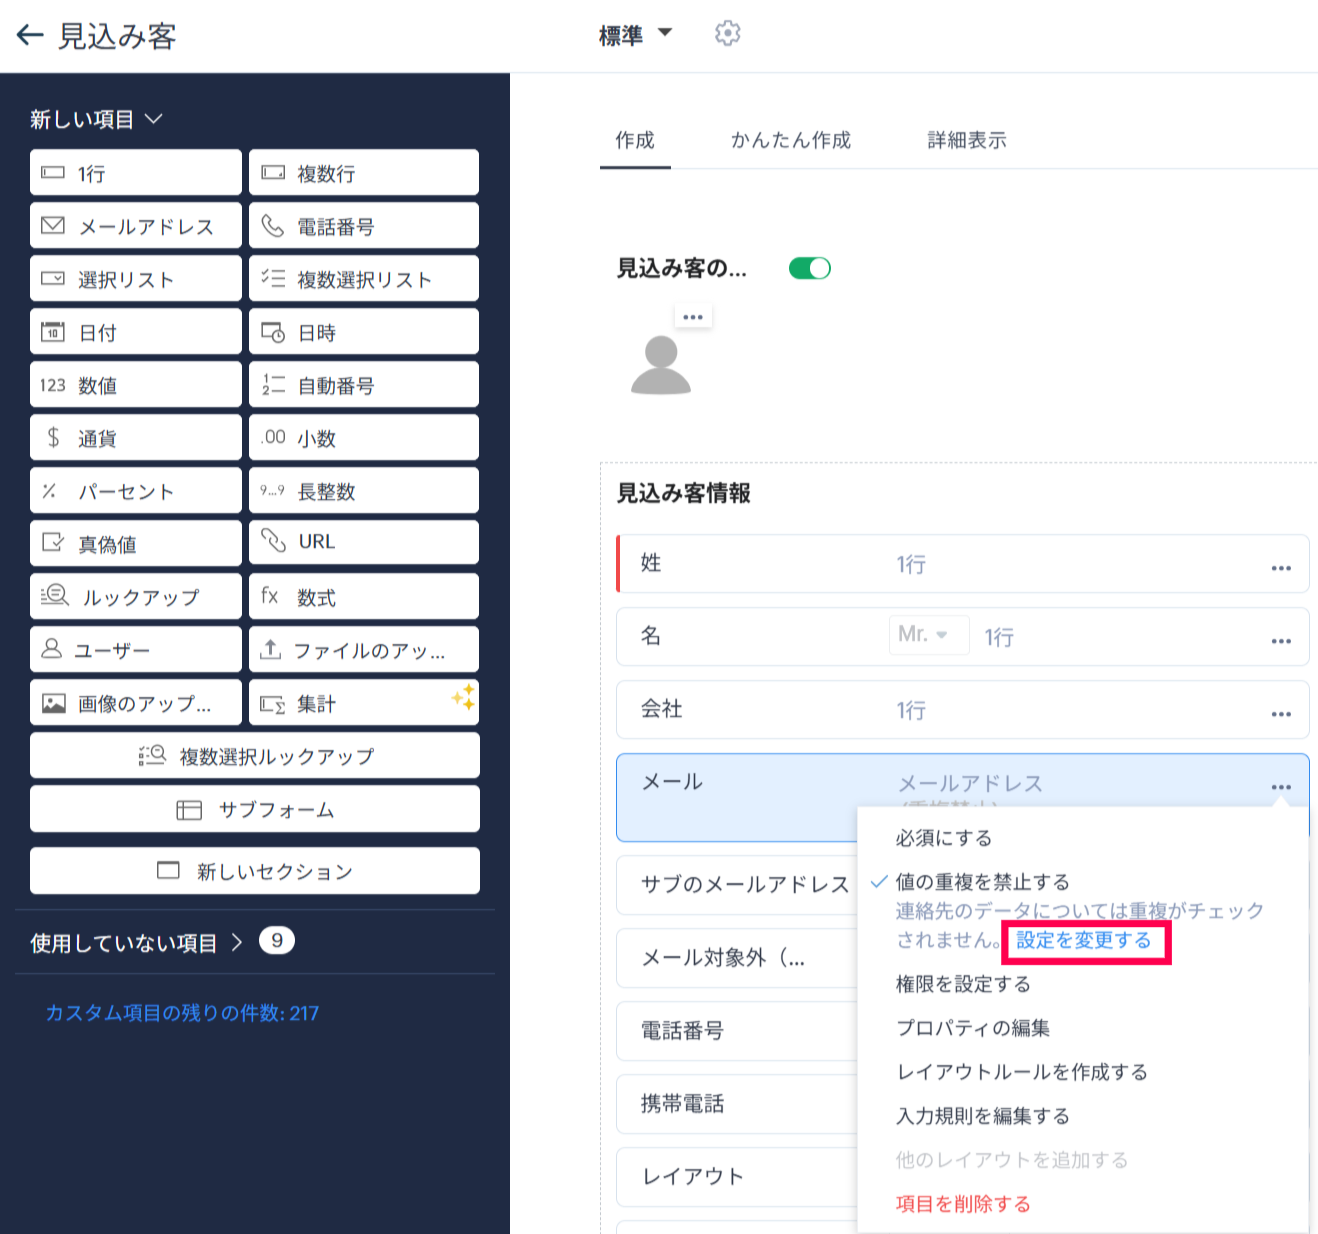Switch to the 詳細表示 tab
Viewport: 1318px width, 1234px height.
[x=966, y=140]
